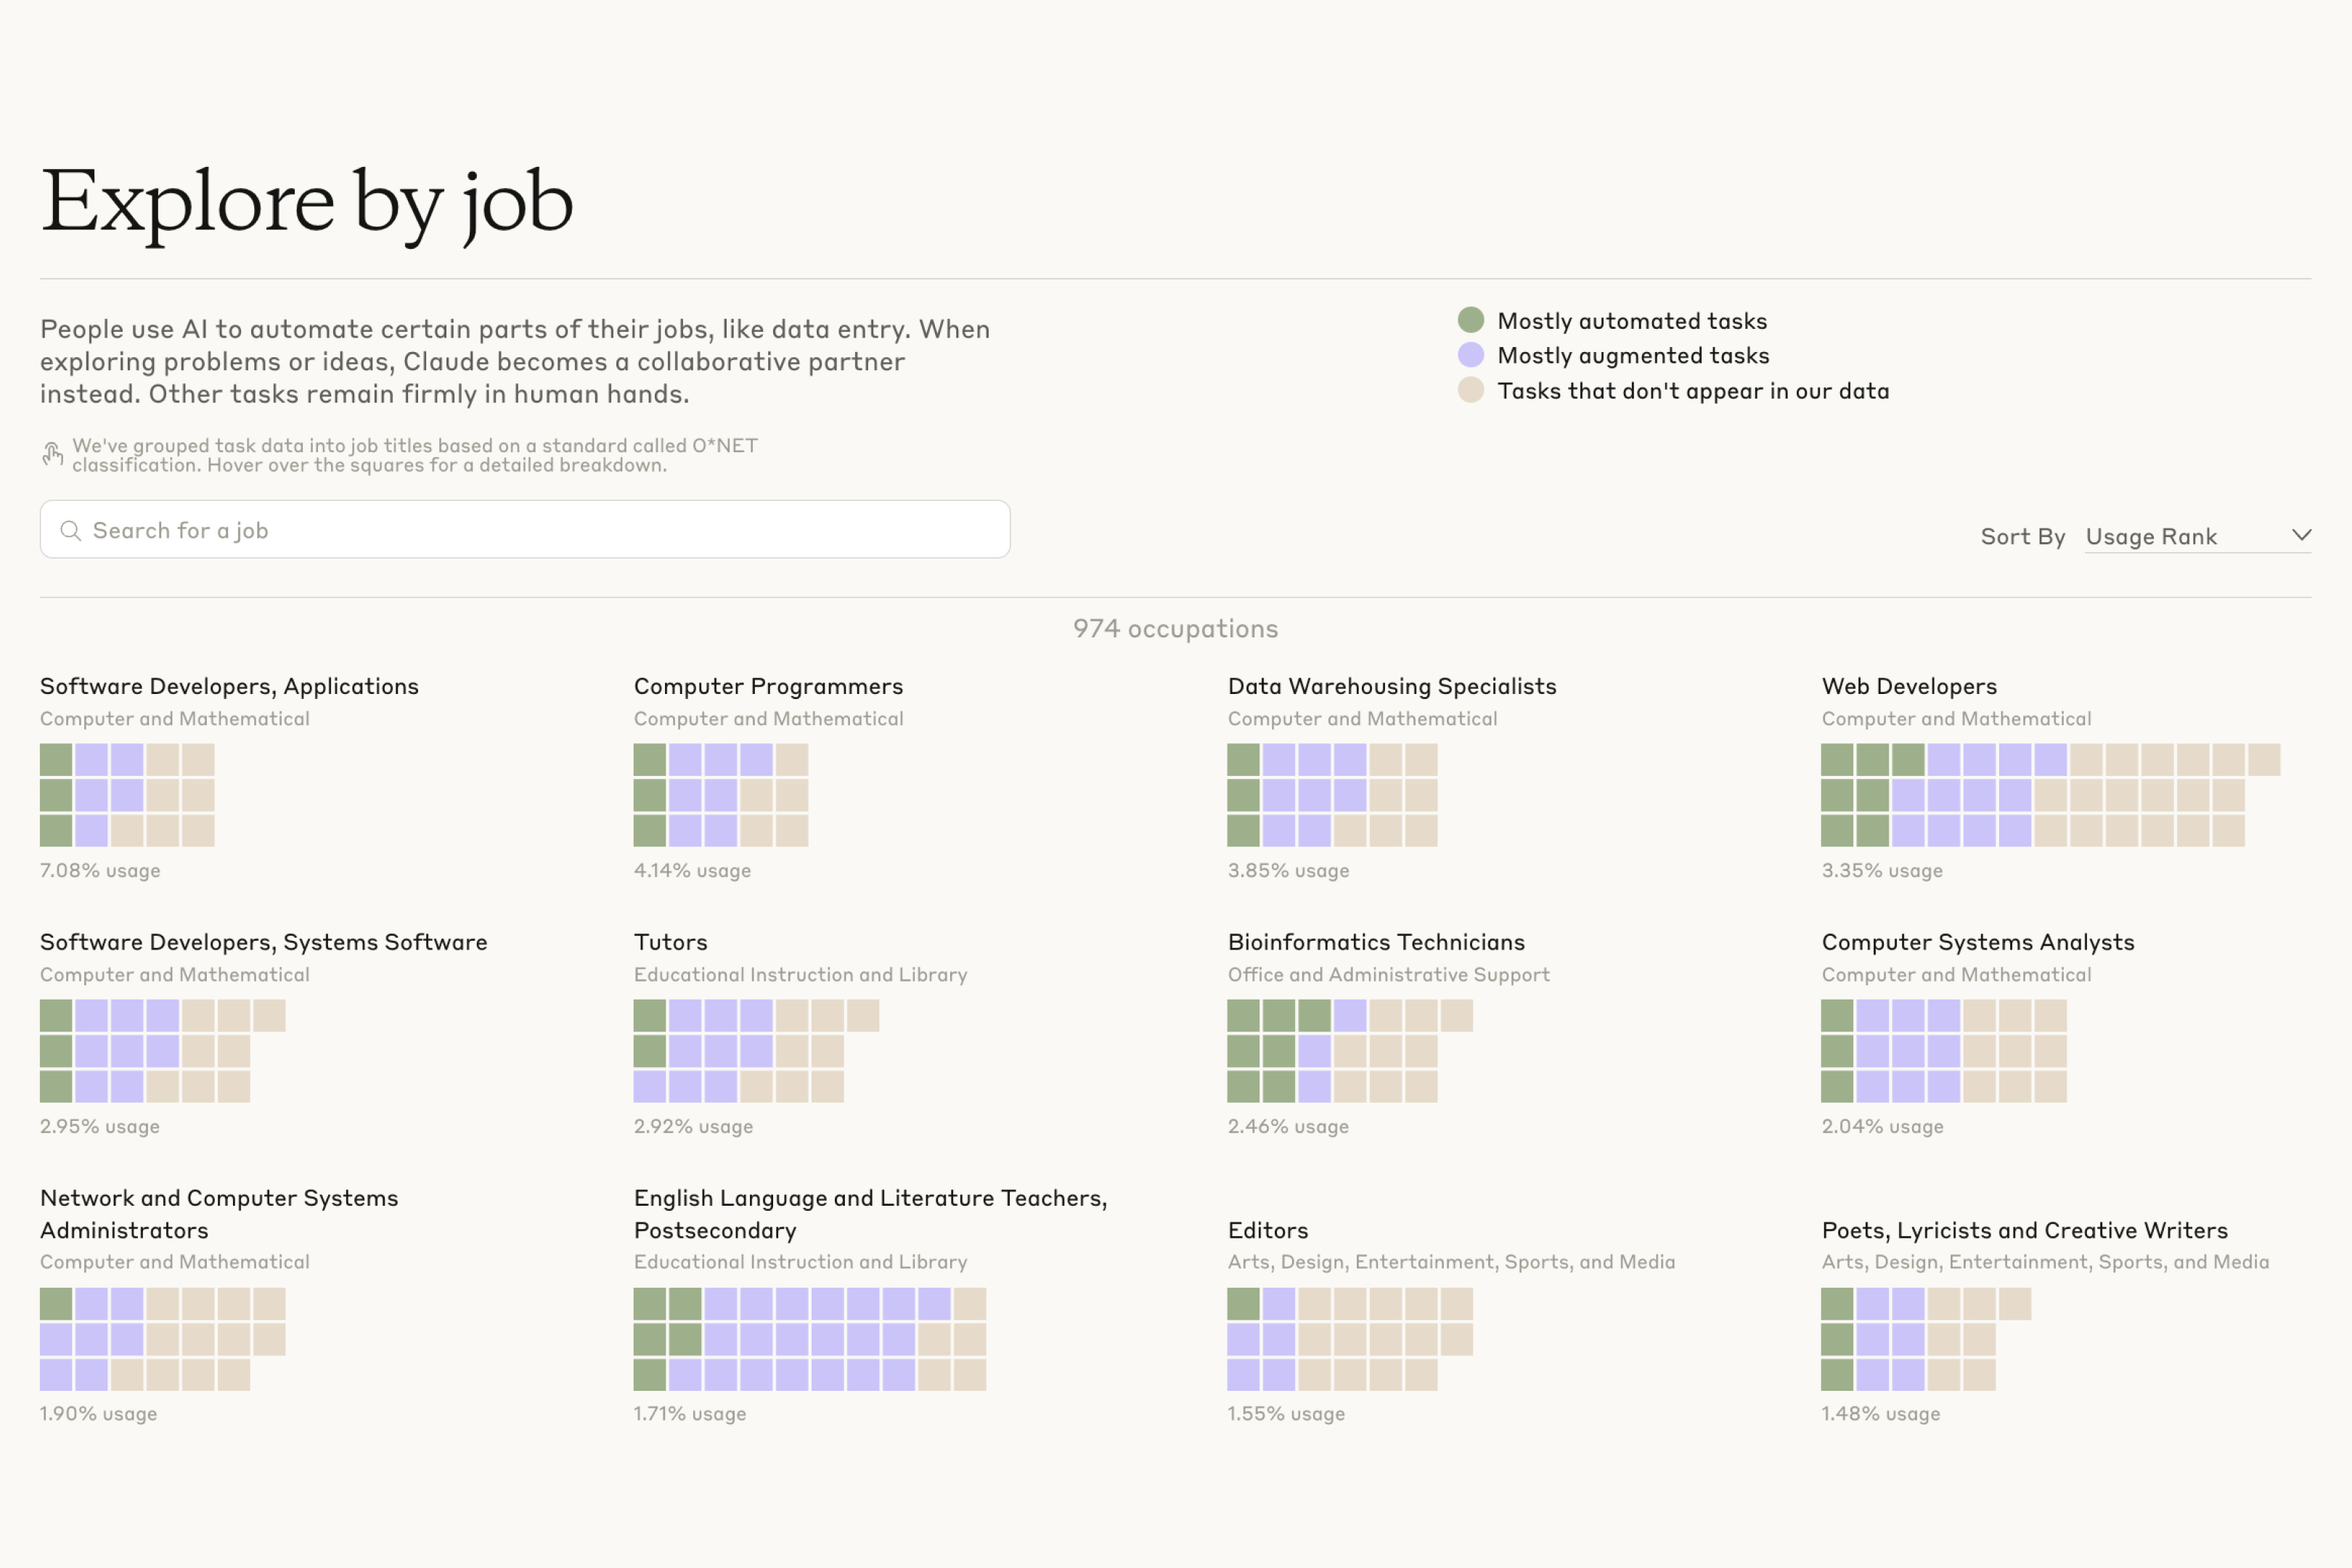Open the Computer Programmers job title
Viewport: 2352px width, 1568px height.
768,686
